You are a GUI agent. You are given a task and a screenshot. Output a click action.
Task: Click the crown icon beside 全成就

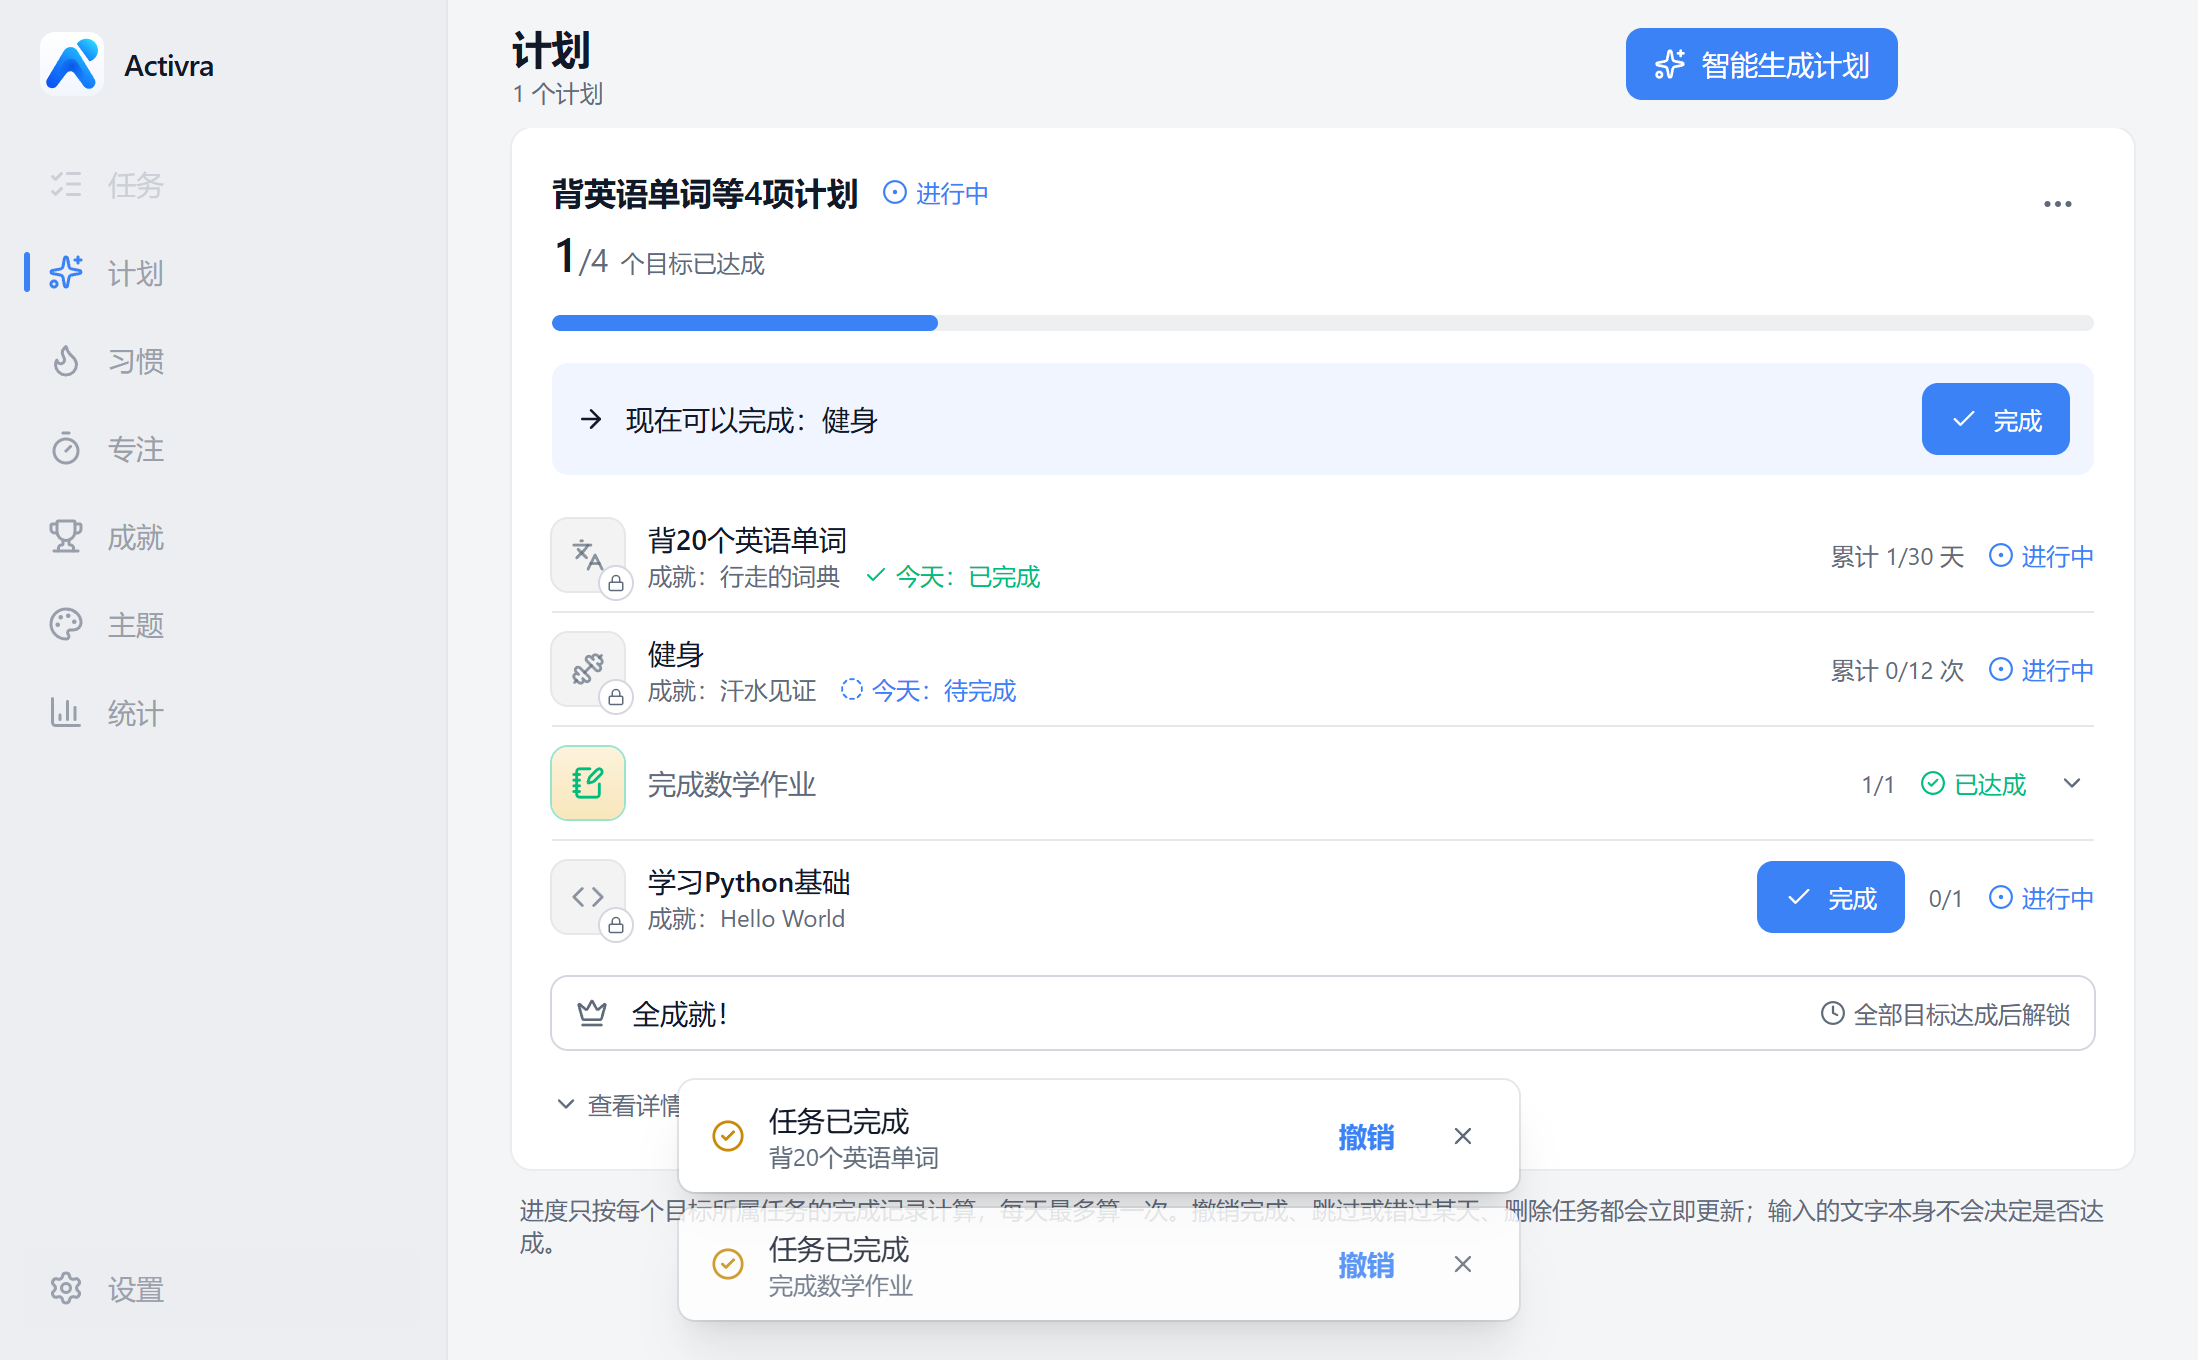[x=592, y=1014]
